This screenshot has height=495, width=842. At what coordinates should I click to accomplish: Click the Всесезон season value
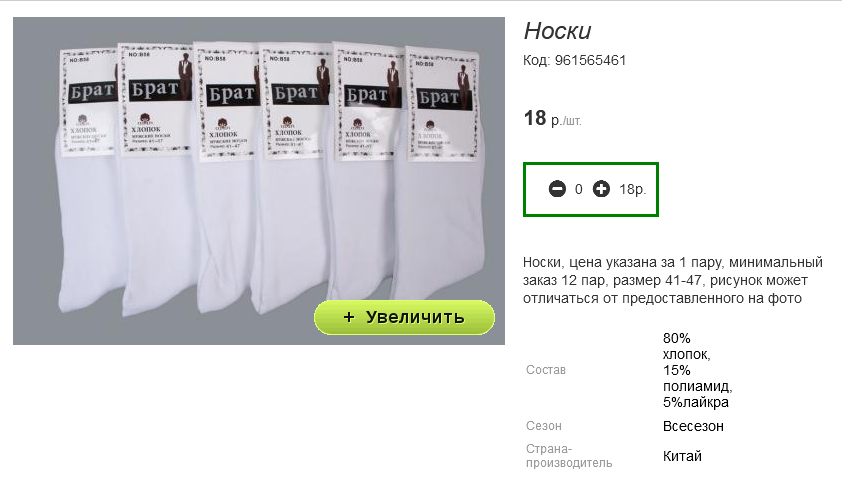(693, 426)
